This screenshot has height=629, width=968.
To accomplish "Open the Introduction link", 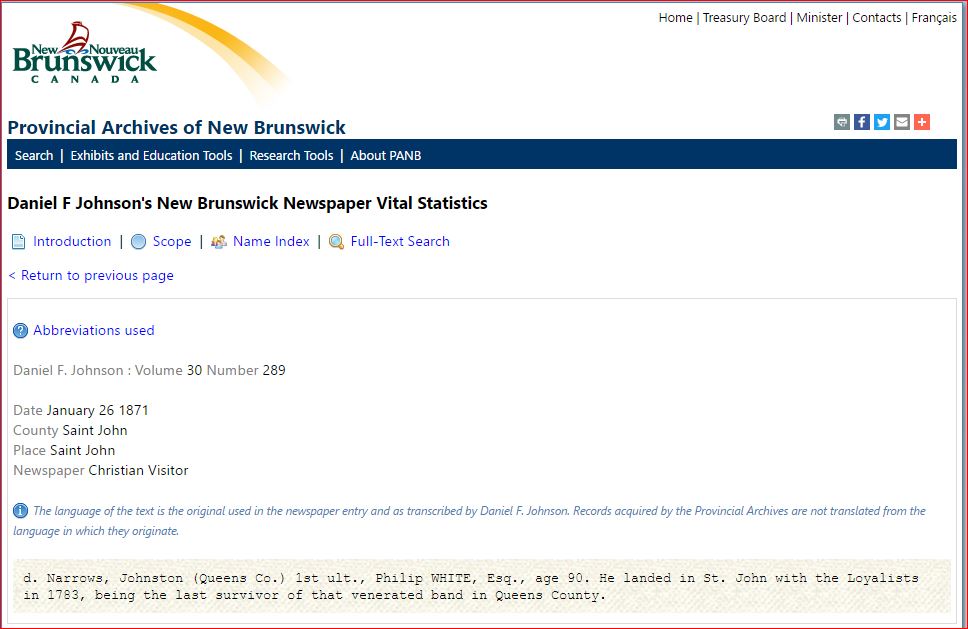I will point(72,241).
